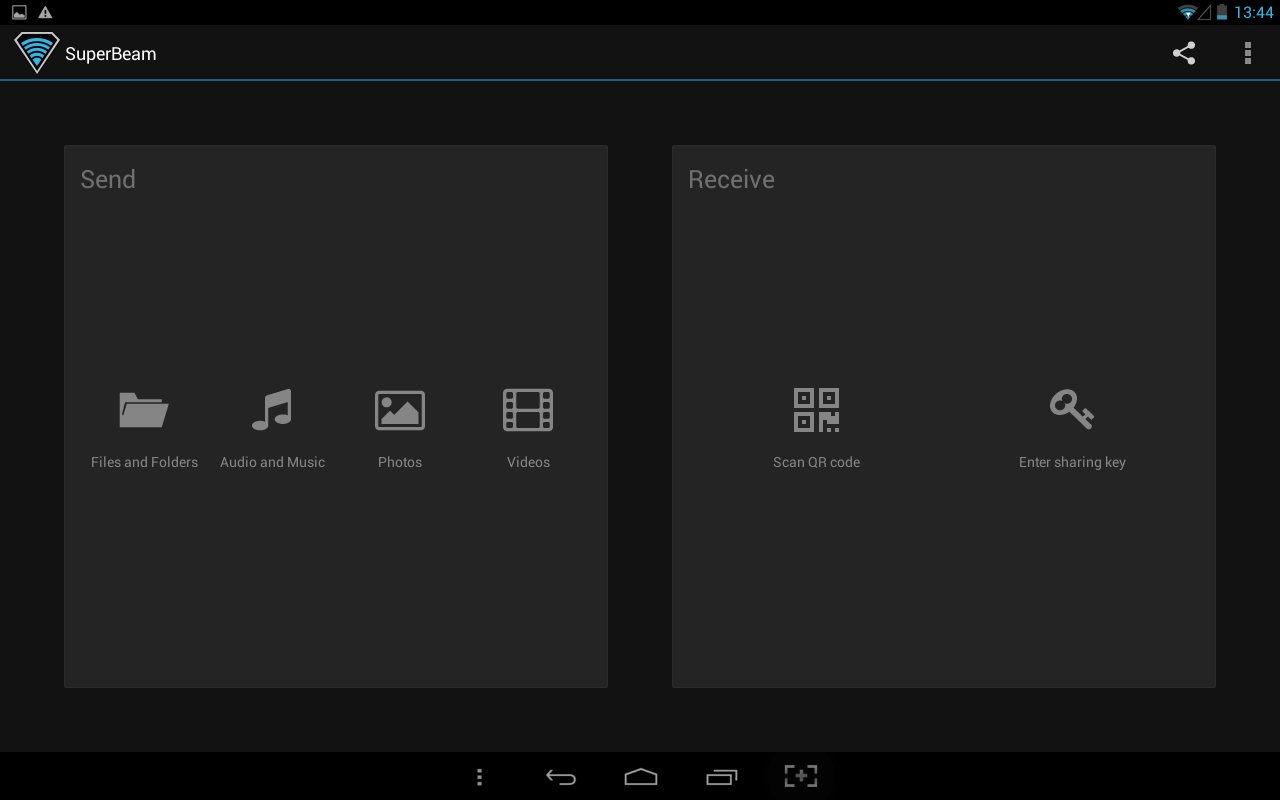This screenshot has height=800, width=1280.
Task: Tap the SuperBeam logo icon
Action: [36, 53]
